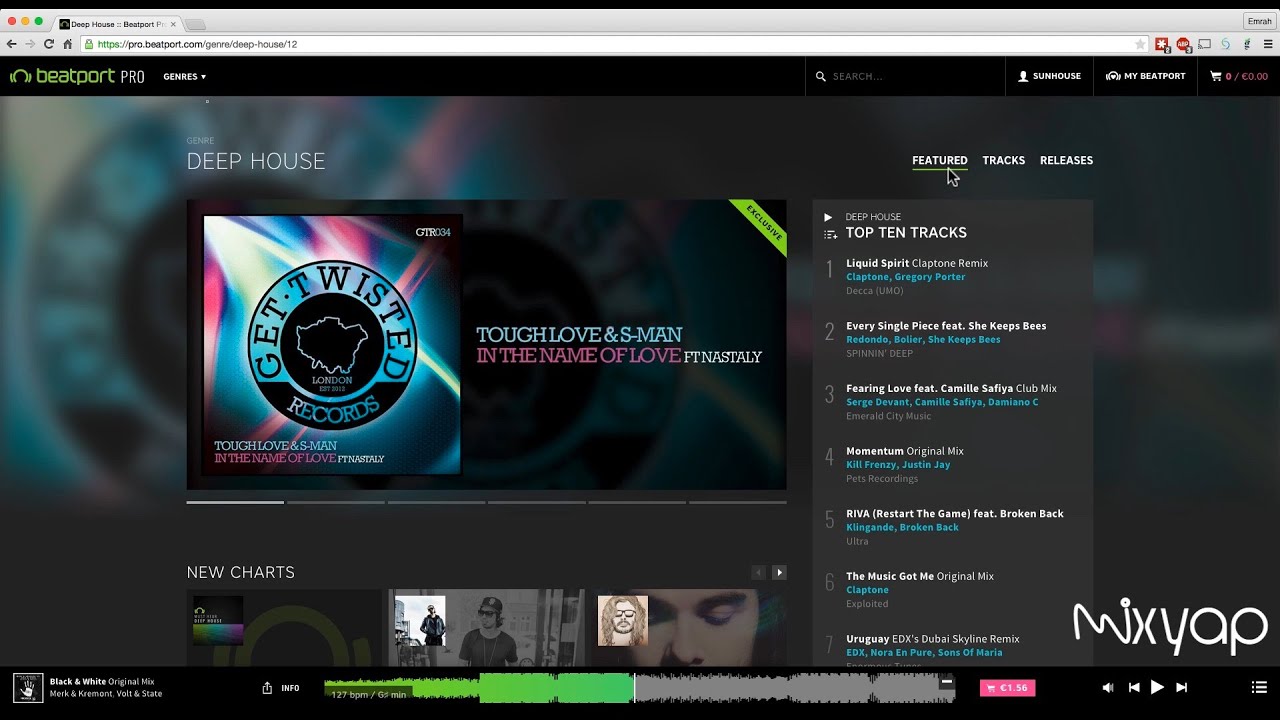Screen dimensions: 1280x720
Task: Go back in the browser
Action: tap(12, 44)
